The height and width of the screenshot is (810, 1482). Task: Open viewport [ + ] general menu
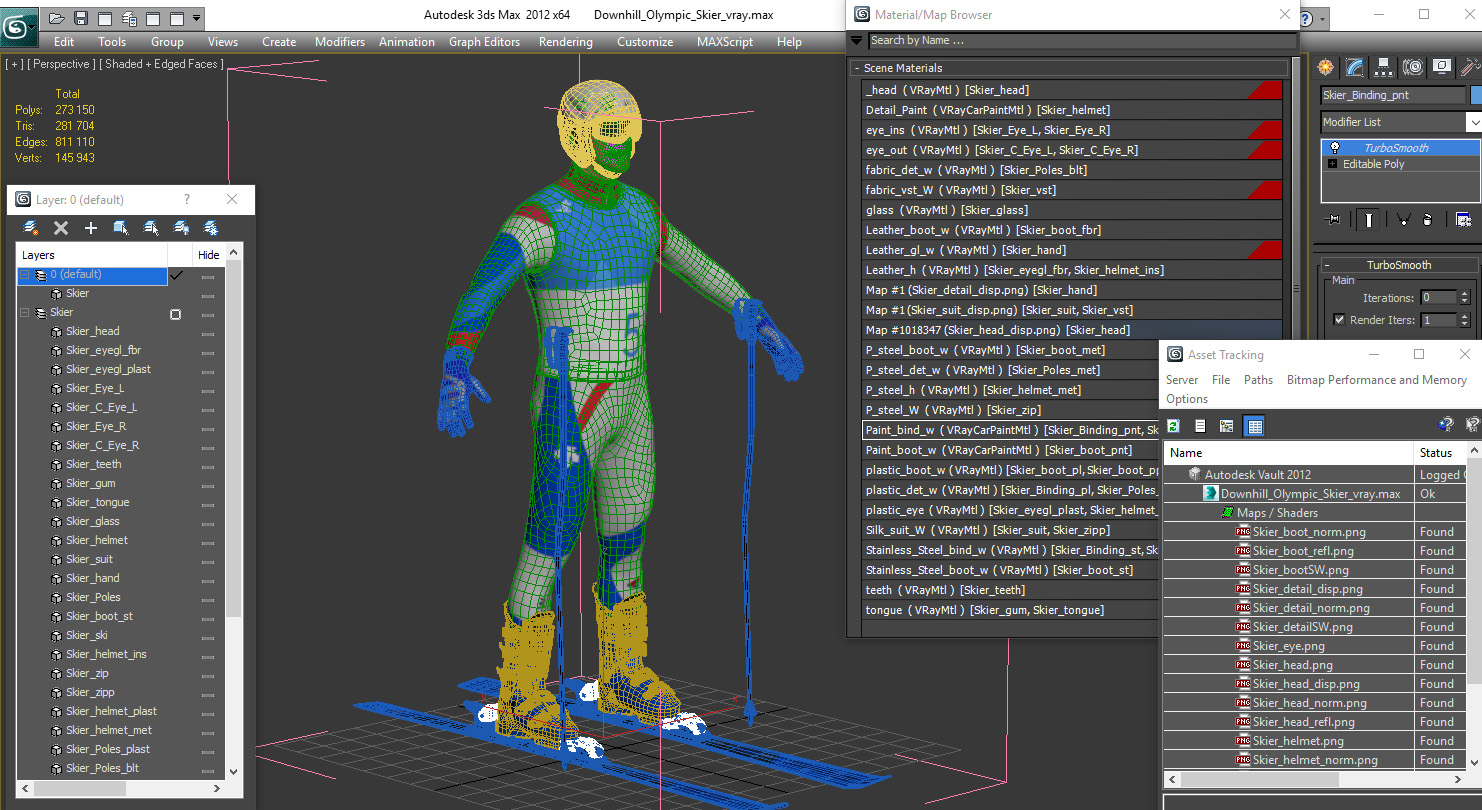coord(15,64)
